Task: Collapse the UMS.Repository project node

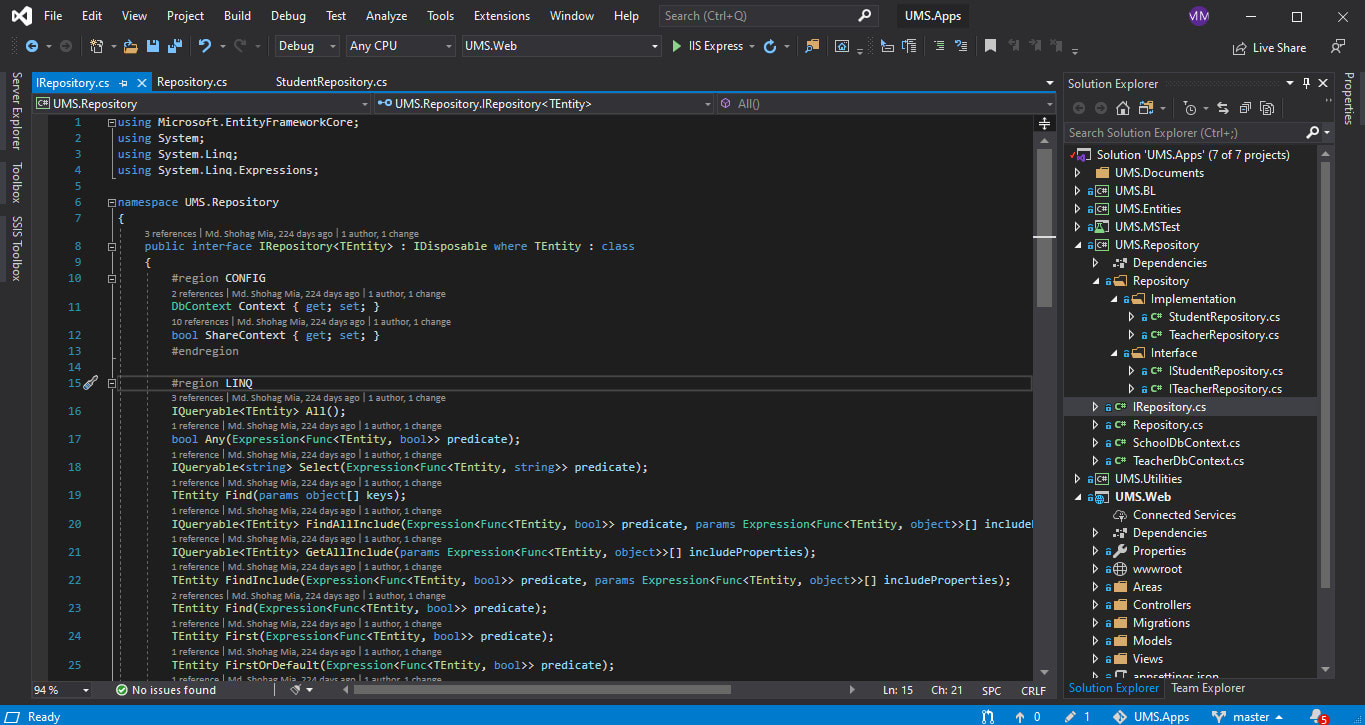Action: coord(1078,244)
